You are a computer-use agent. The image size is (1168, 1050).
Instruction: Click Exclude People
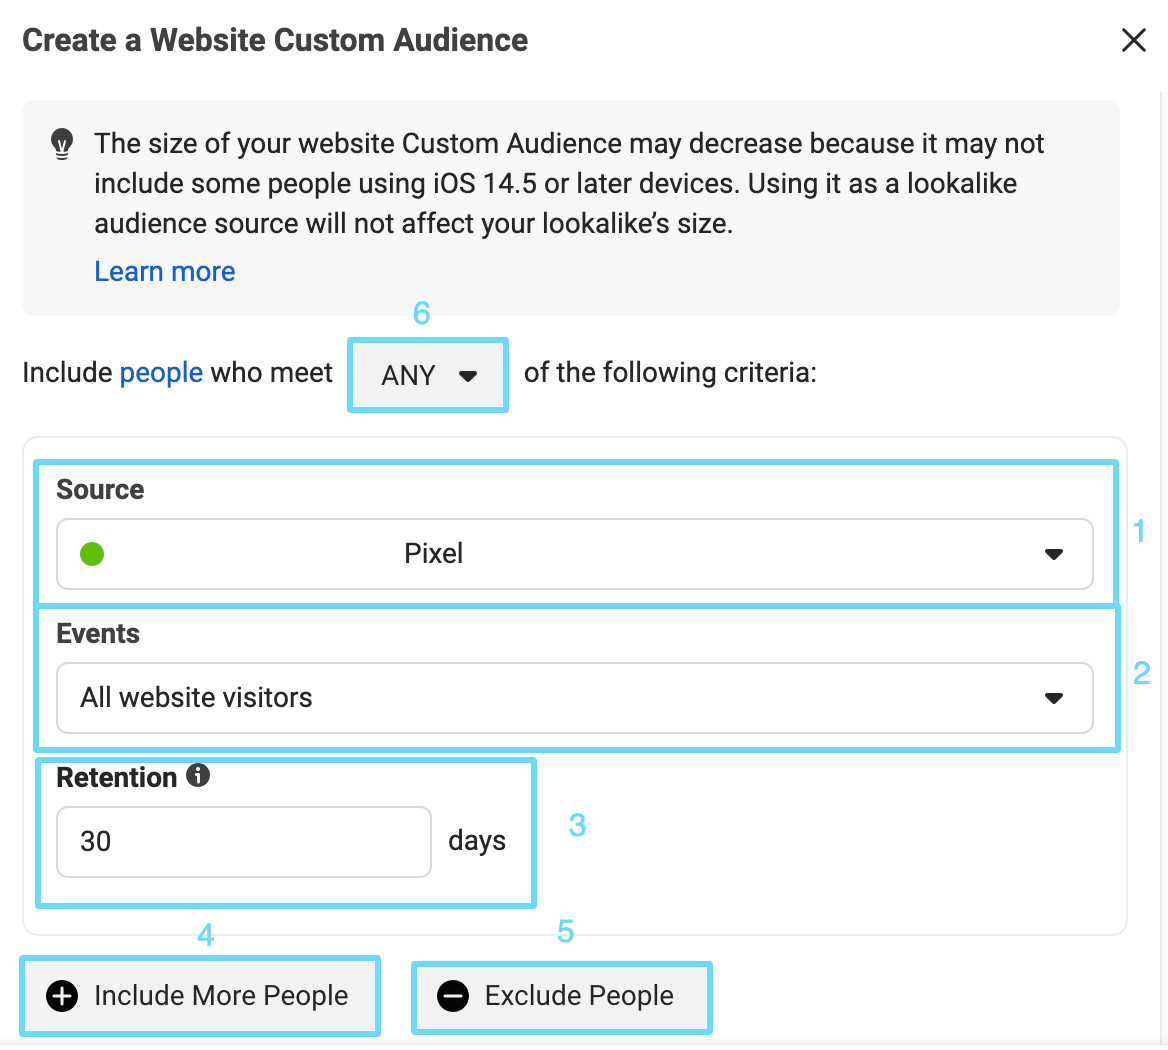coord(561,996)
